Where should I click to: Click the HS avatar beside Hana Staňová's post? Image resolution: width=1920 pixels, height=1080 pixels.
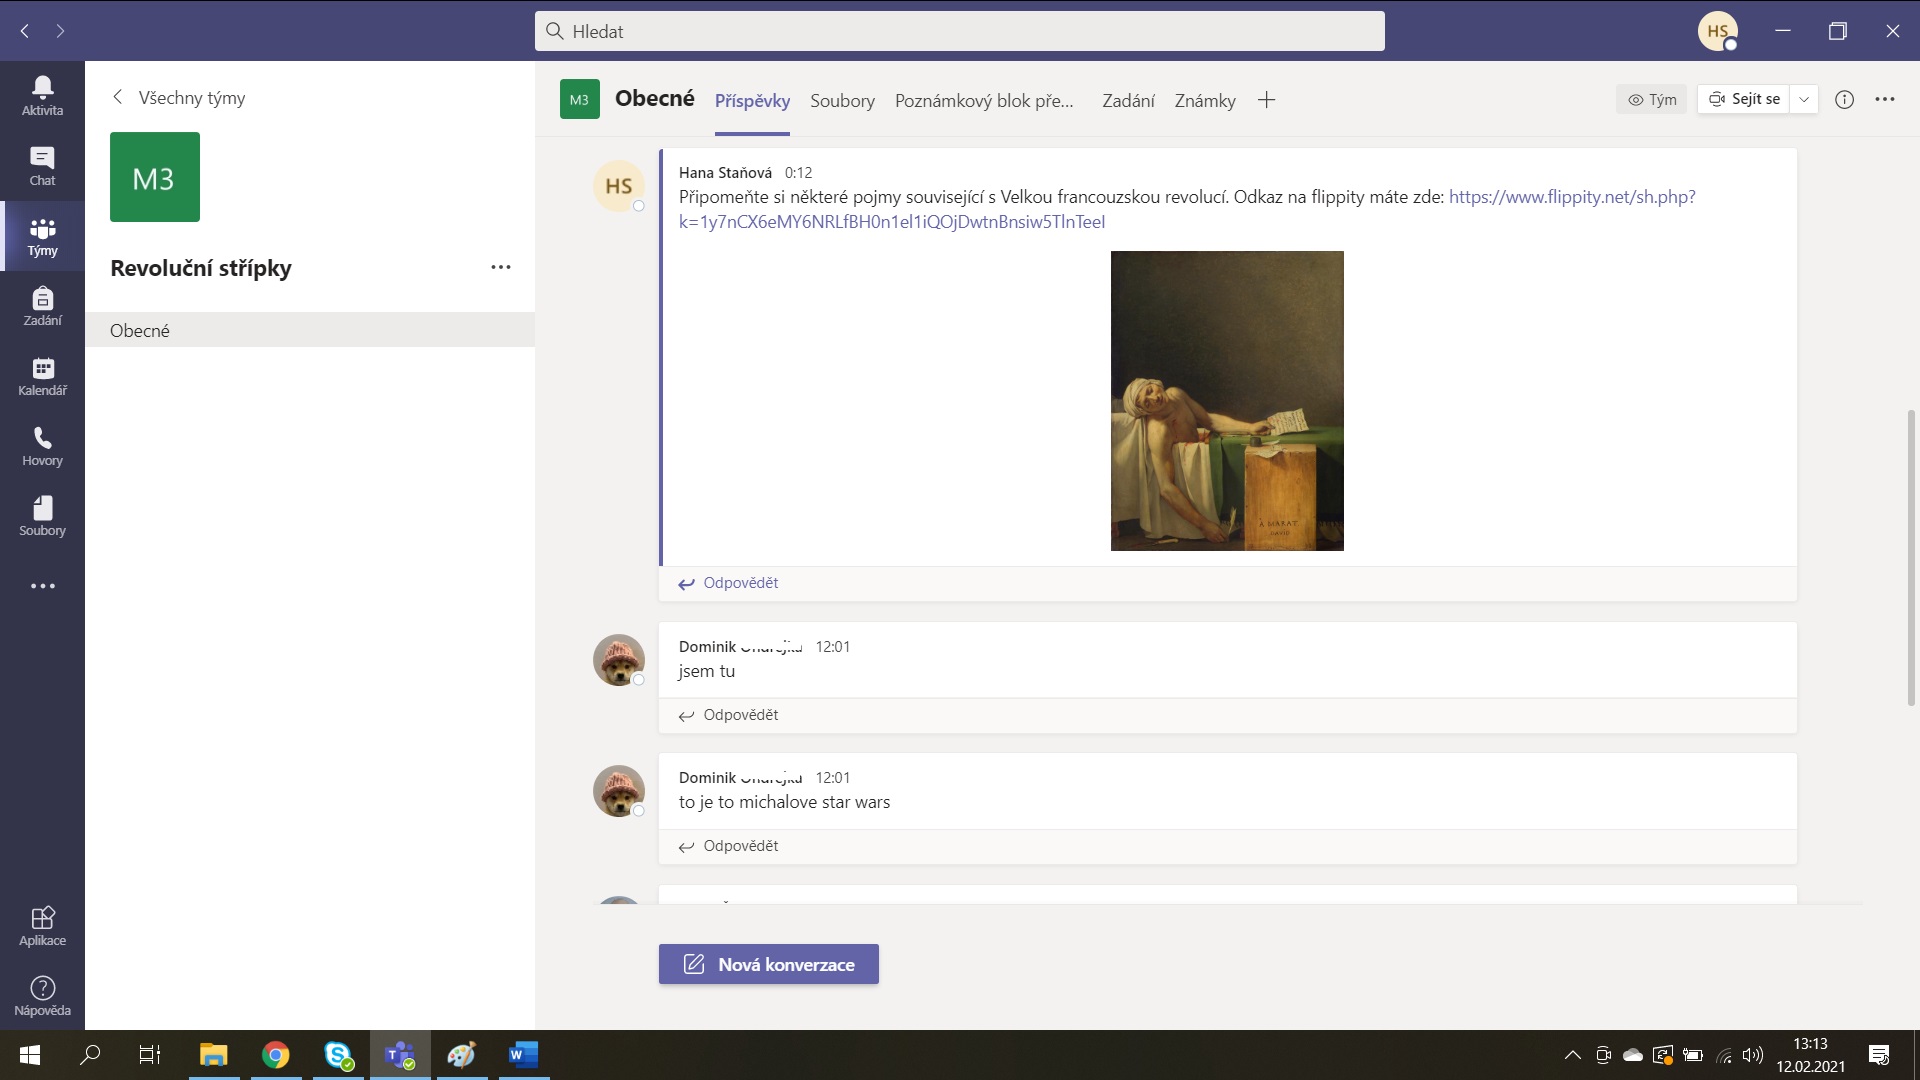coord(619,186)
